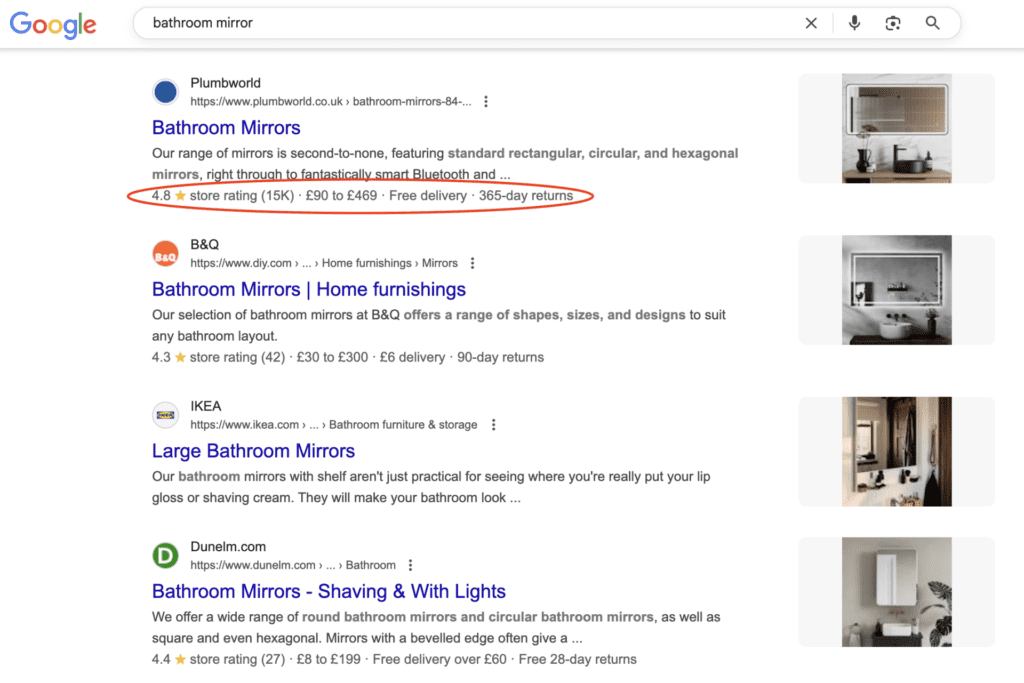Viewport: 1024px width, 683px height.
Task: Open the Large Bathroom Mirrors IKEA link
Action: tap(253, 451)
